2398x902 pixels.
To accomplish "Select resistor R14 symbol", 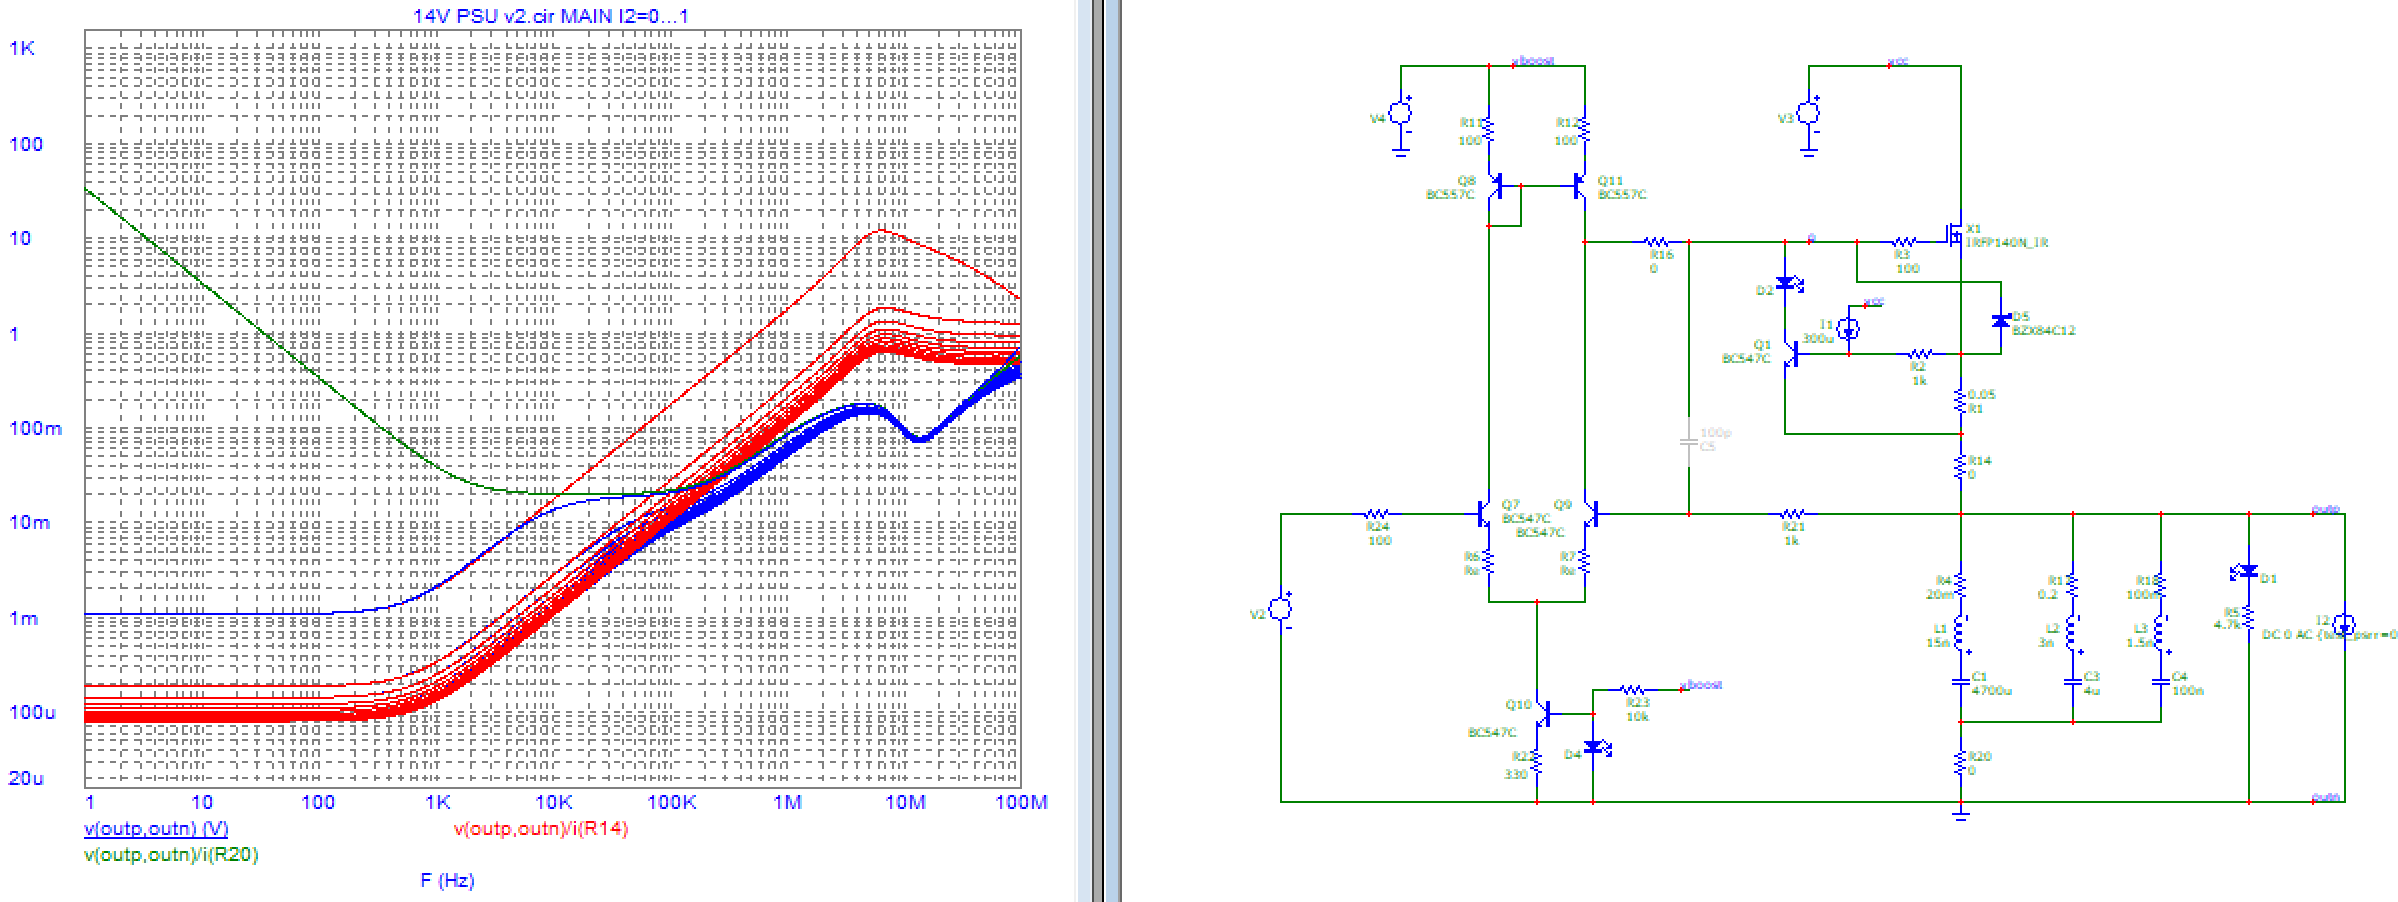I will click(x=1961, y=467).
